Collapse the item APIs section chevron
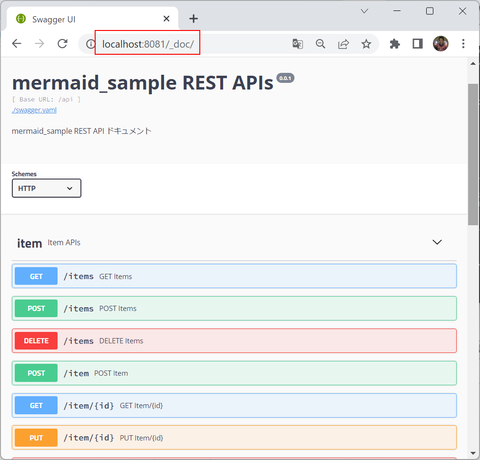 [x=437, y=242]
